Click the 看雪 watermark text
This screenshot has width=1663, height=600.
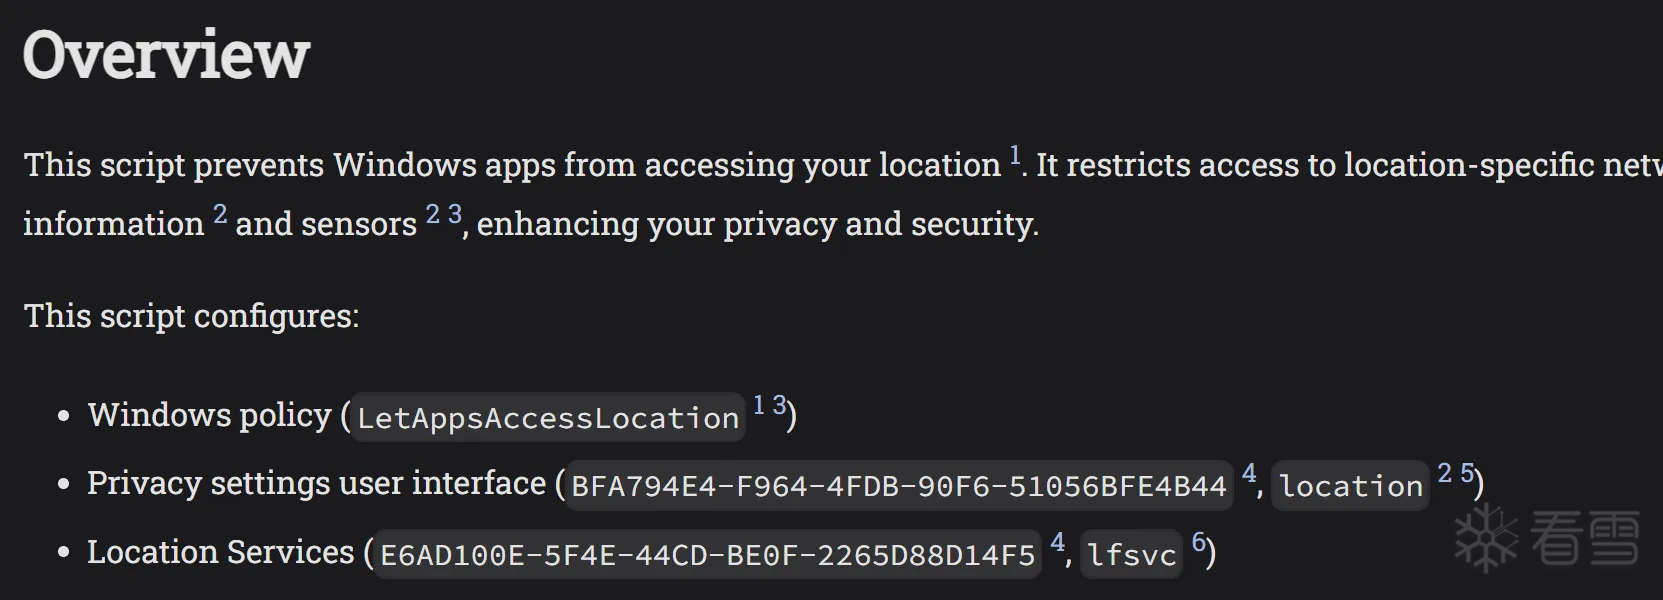click(x=1585, y=538)
